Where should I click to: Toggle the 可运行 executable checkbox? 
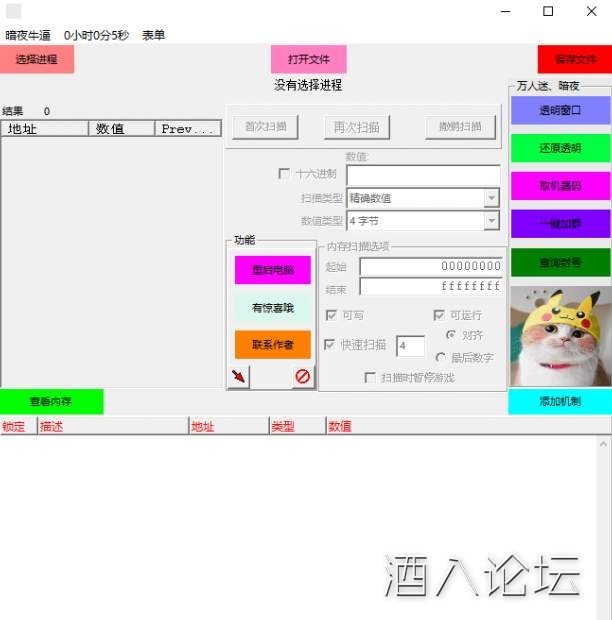[x=439, y=315]
